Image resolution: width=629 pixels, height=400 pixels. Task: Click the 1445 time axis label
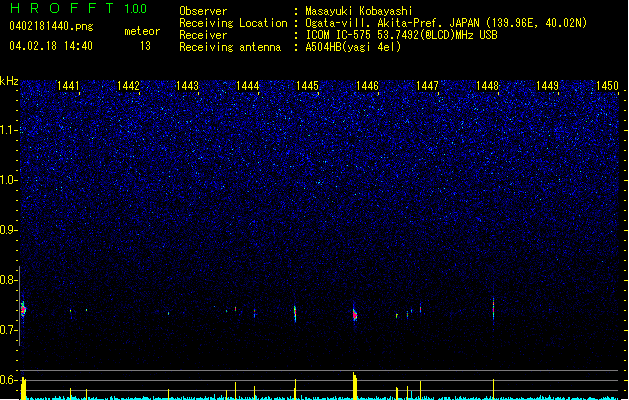click(x=307, y=86)
